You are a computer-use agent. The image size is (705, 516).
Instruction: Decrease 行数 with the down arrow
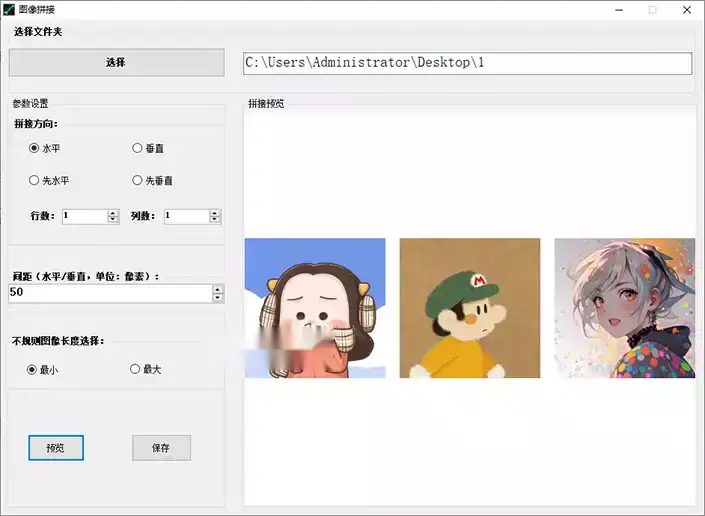(113, 219)
